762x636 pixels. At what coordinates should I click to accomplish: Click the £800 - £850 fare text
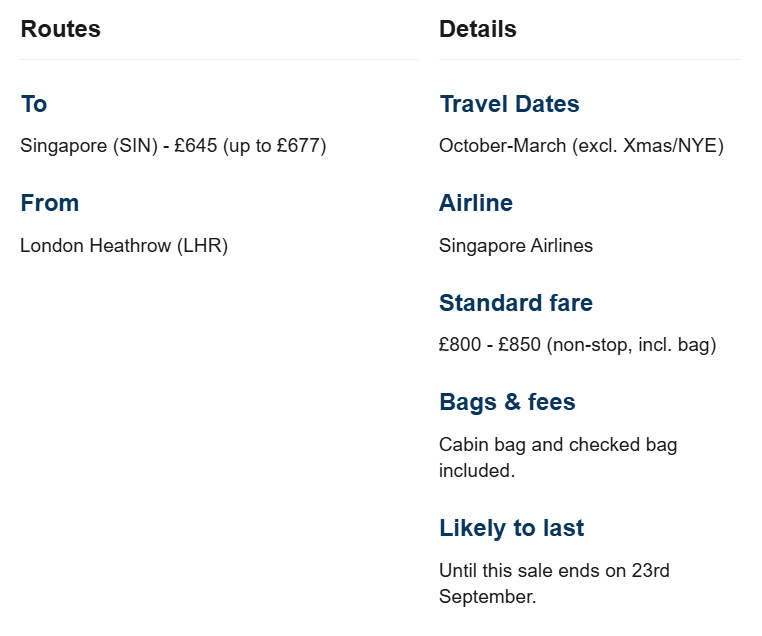577,344
